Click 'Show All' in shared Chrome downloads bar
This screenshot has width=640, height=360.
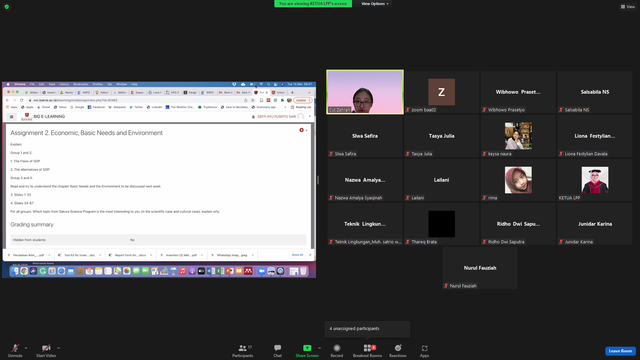297,255
